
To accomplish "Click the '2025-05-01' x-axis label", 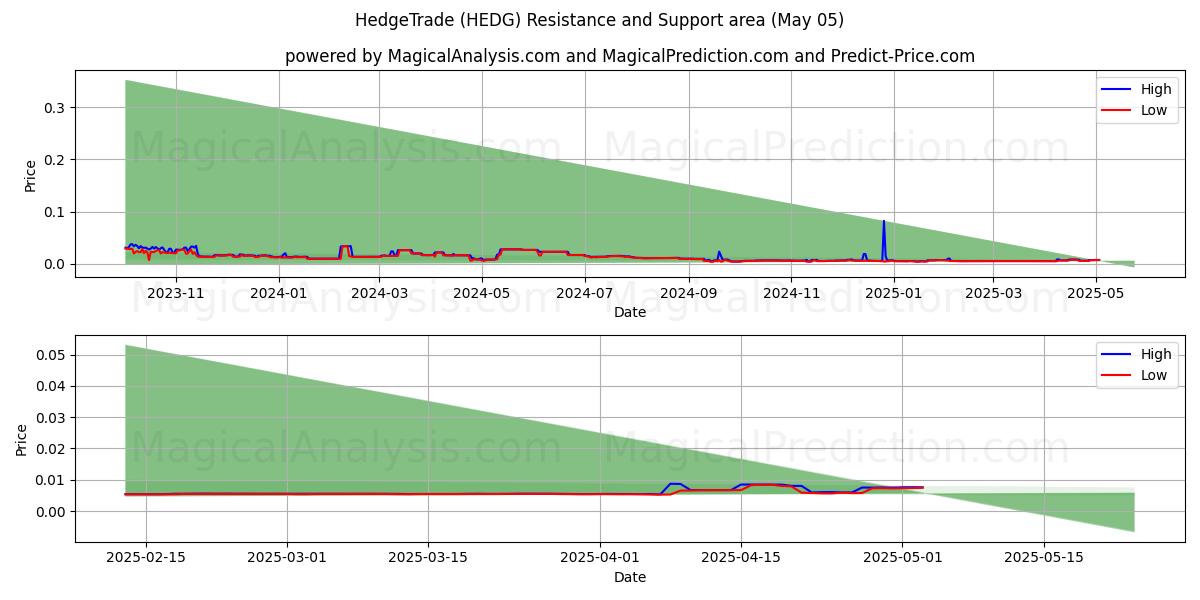I will pyautogui.click(x=902, y=558).
